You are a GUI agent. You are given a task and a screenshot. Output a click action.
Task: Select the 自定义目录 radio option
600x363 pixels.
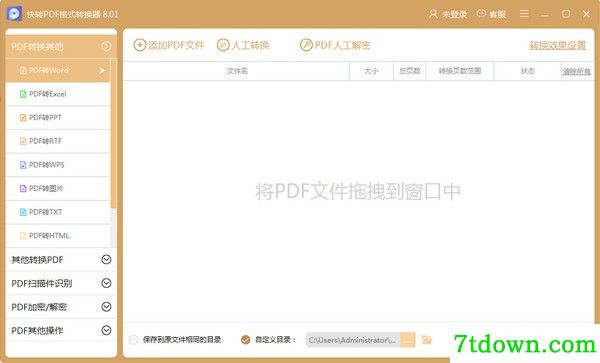(246, 340)
